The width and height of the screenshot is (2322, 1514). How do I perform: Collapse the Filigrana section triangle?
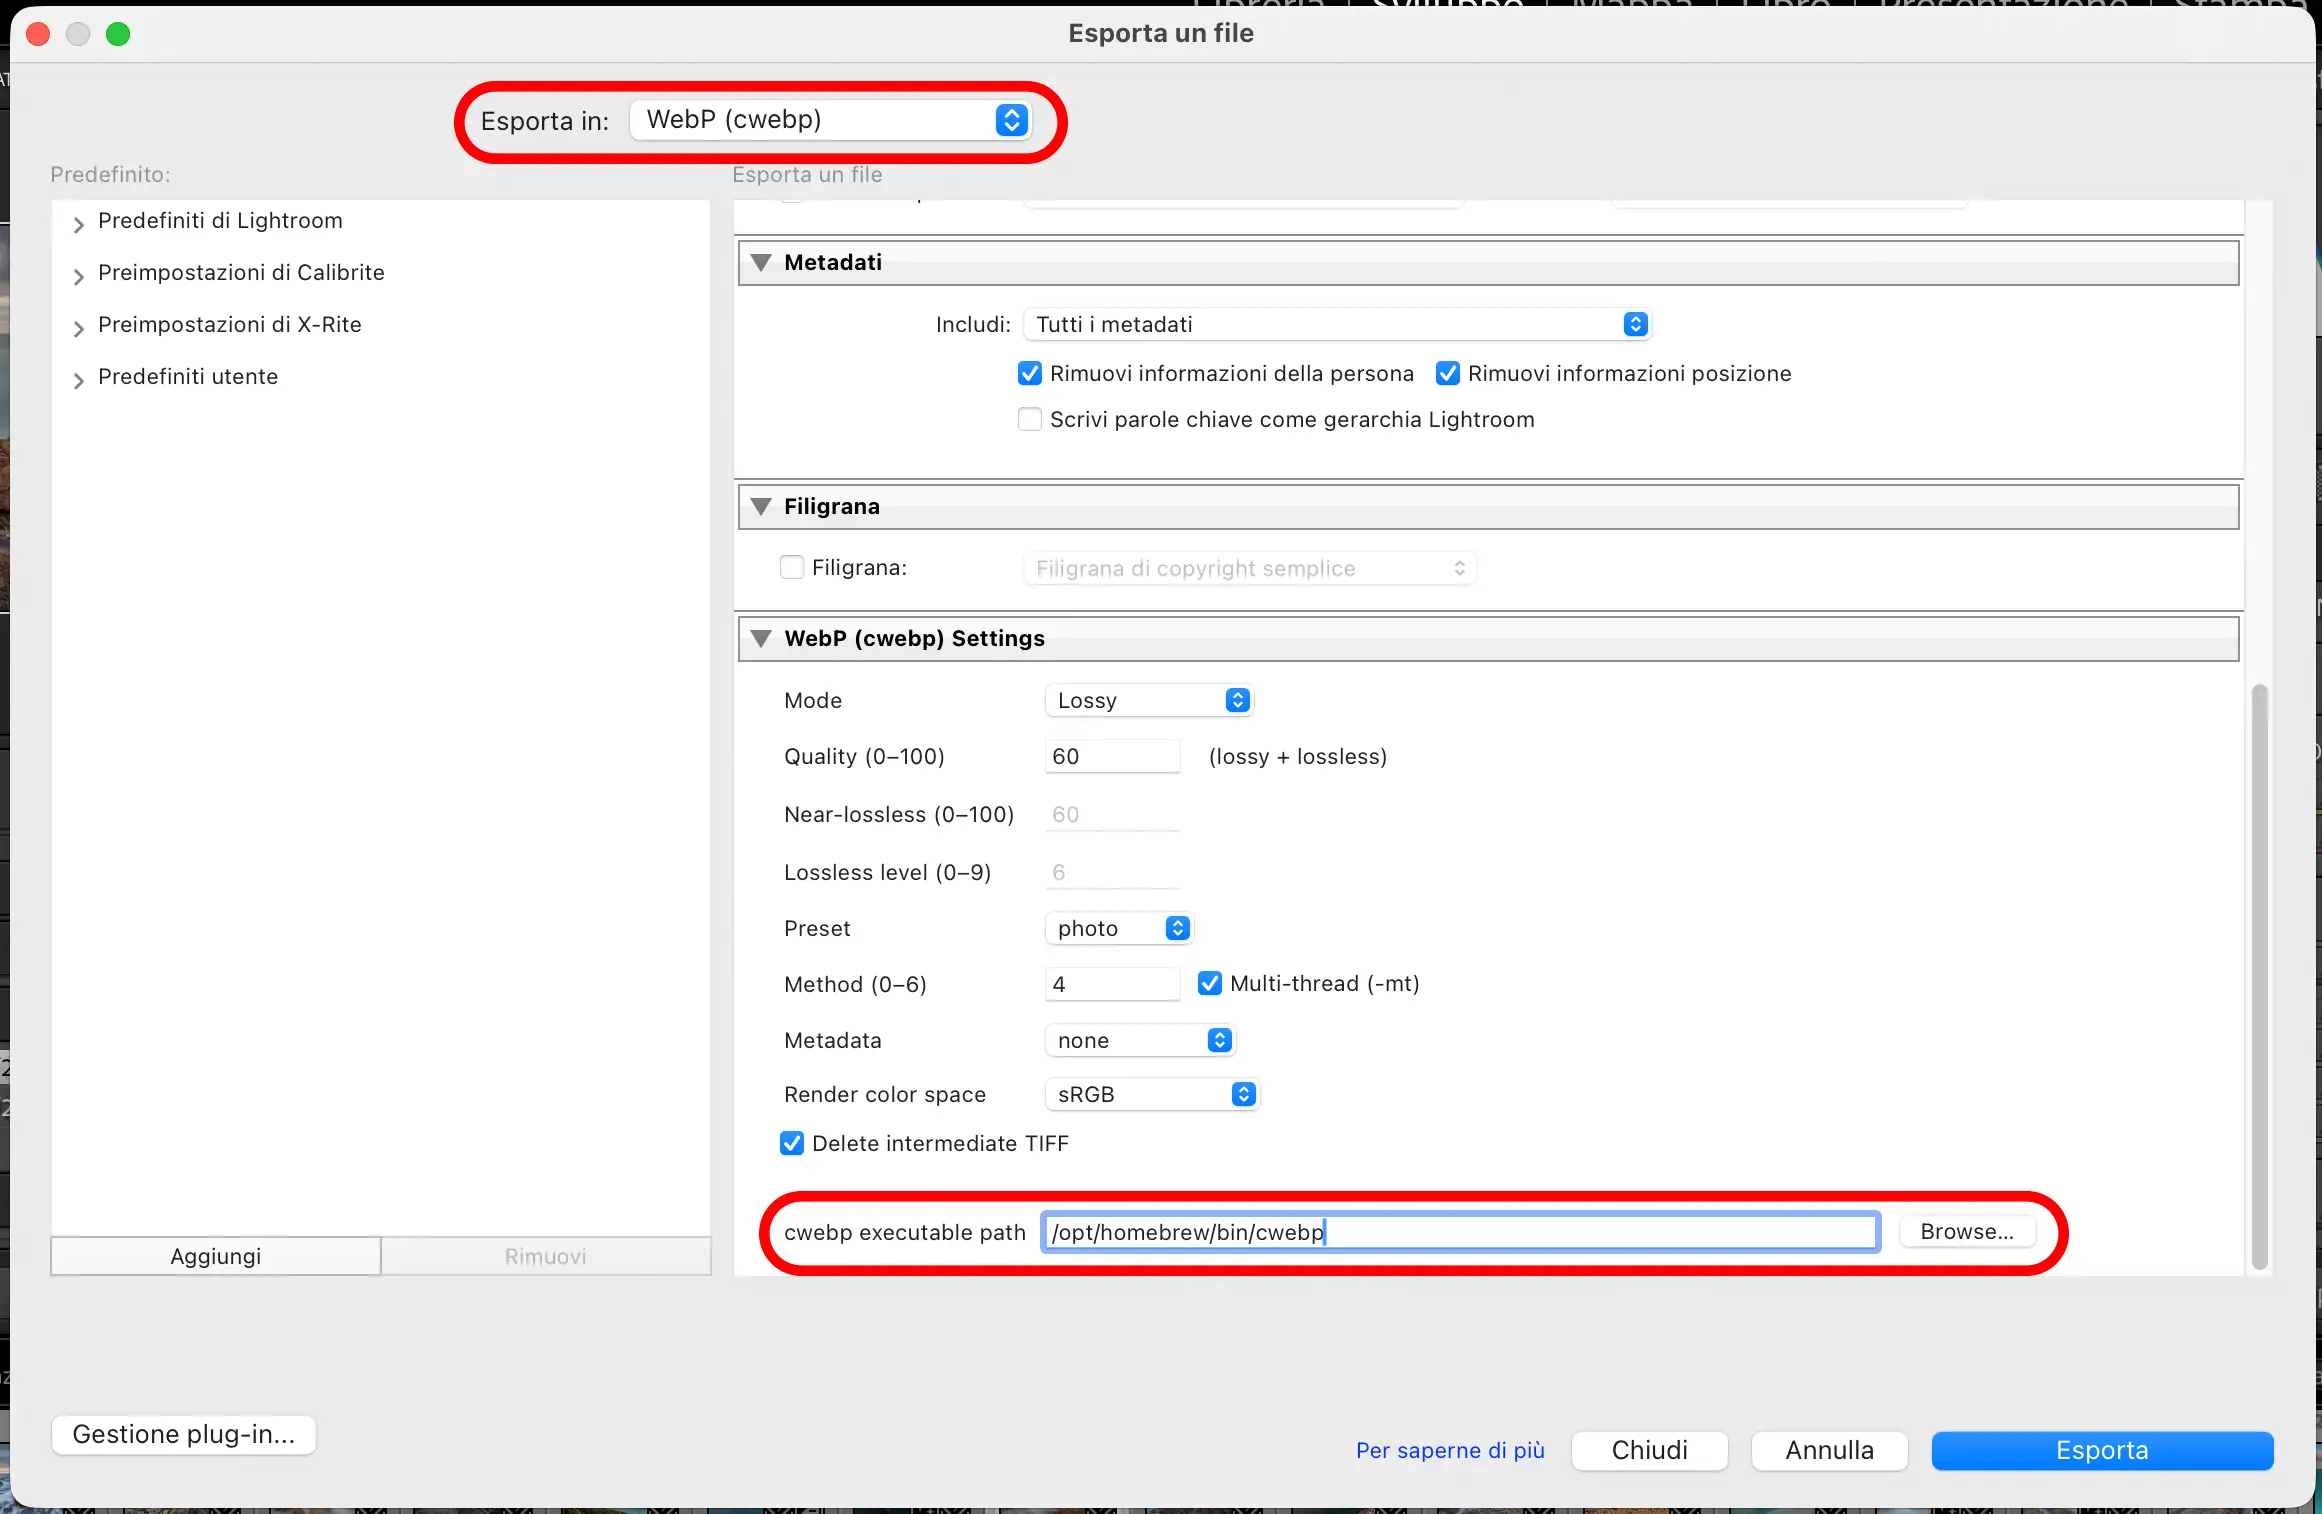point(761,507)
